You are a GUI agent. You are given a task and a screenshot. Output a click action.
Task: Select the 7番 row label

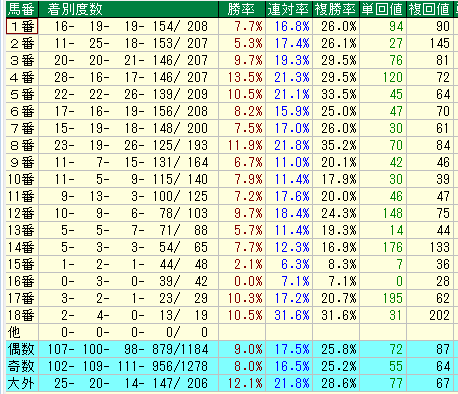coord(22,128)
